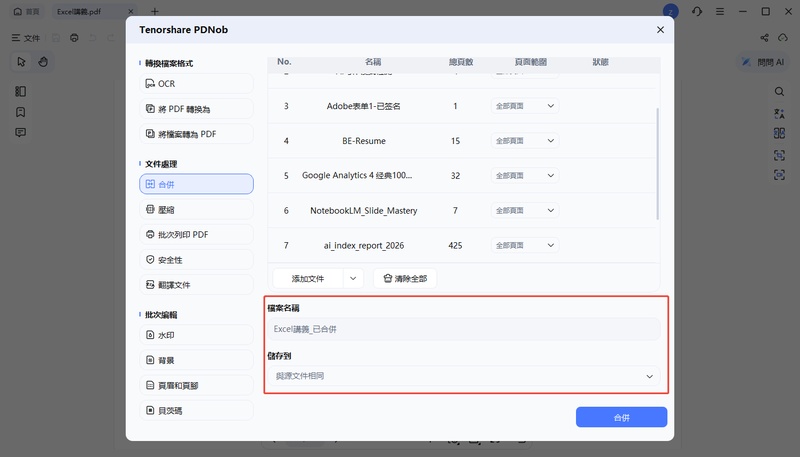Click the 頁面範圍 column header
The image size is (800, 457).
pyautogui.click(x=531, y=62)
